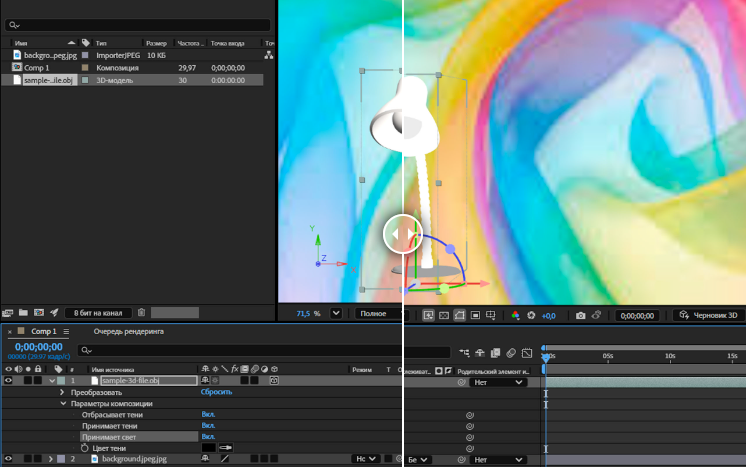Viewport: 747px width, 469px height.
Task: Switch to the 'Очередь рендеринга' tab
Action: click(x=129, y=331)
